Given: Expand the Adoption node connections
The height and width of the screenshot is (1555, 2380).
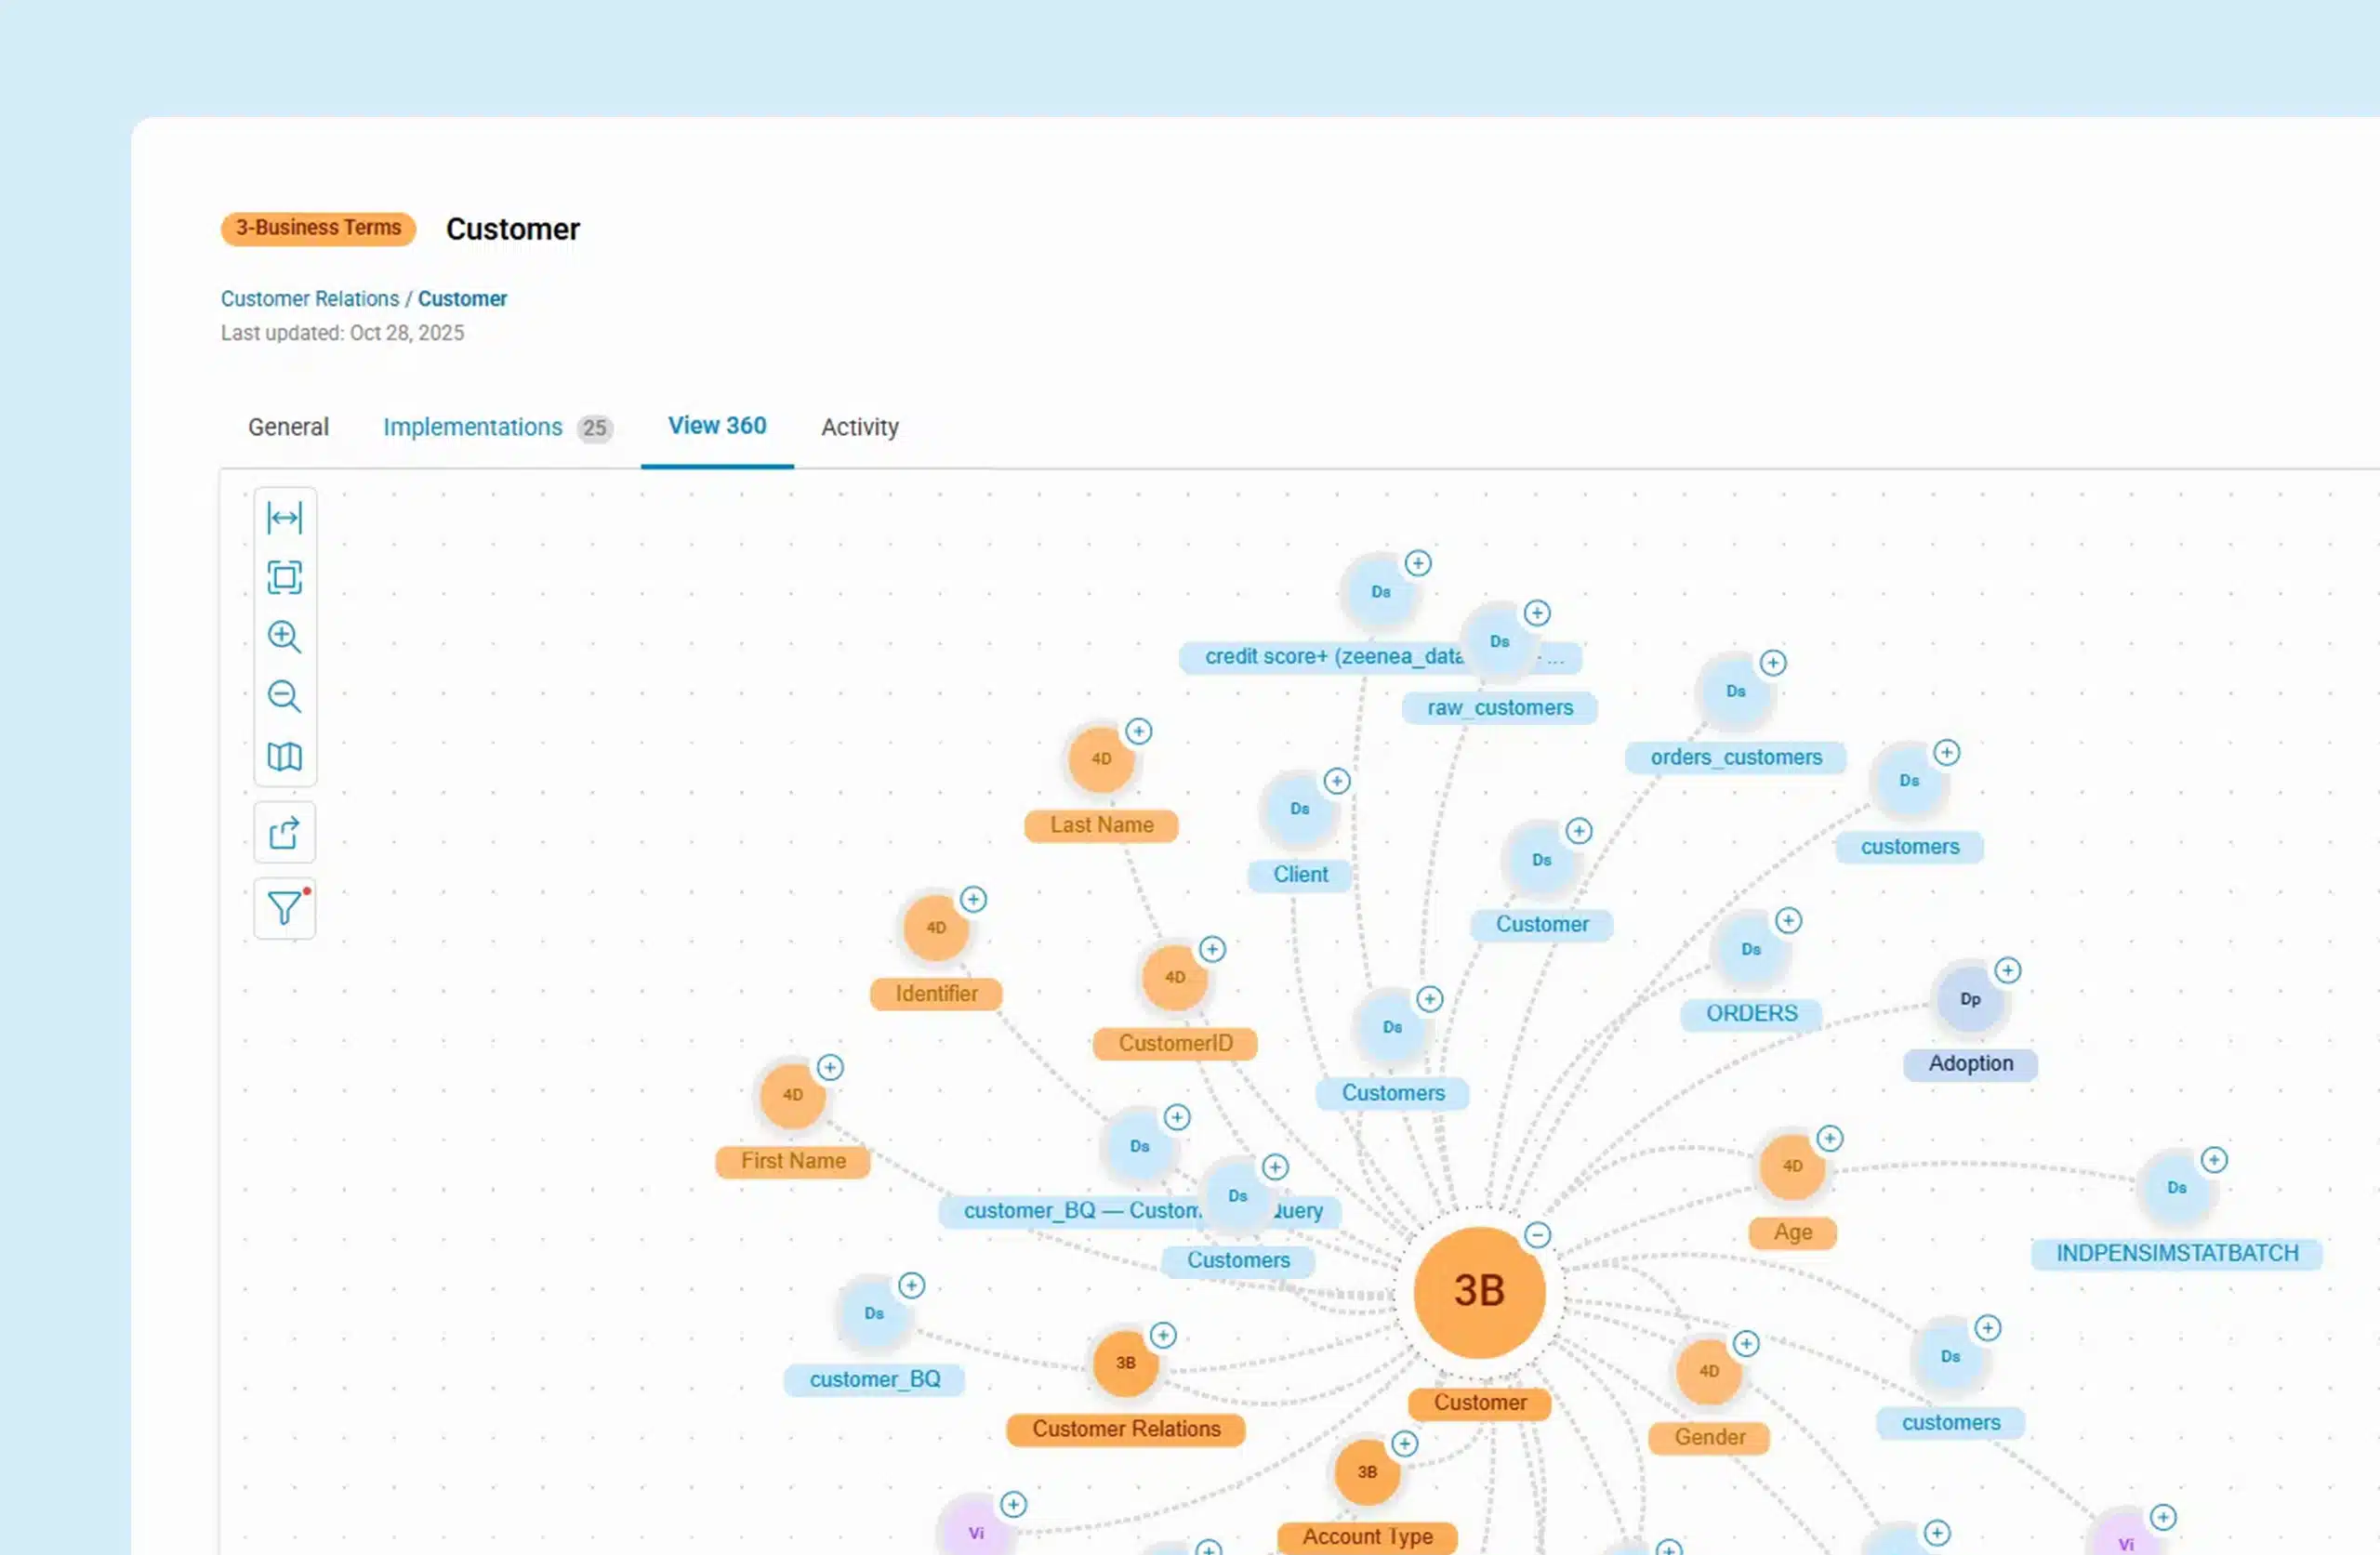Looking at the screenshot, I should 2007,970.
